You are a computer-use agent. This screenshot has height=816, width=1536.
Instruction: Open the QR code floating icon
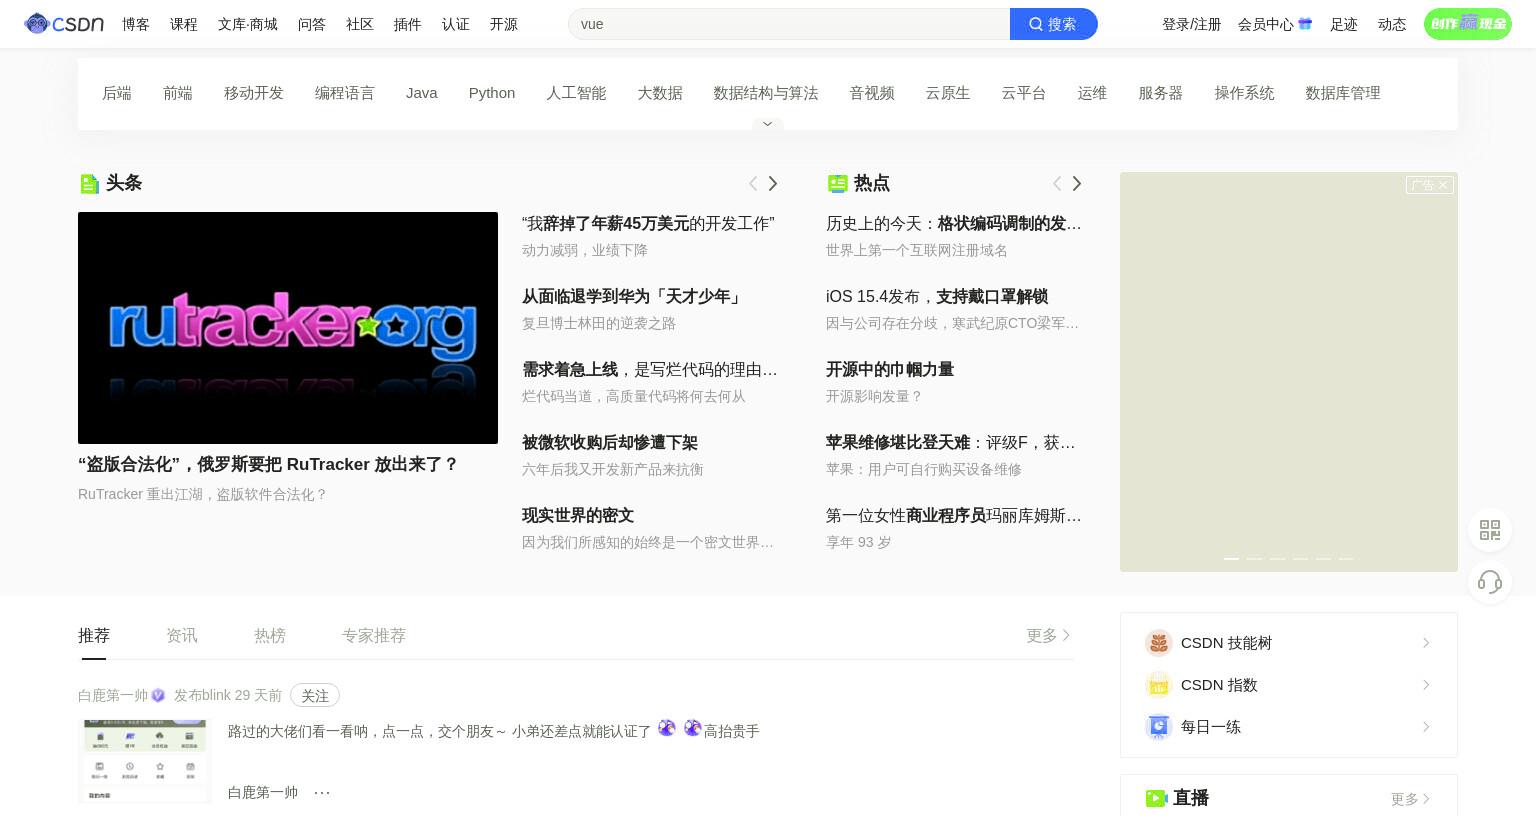click(x=1490, y=530)
